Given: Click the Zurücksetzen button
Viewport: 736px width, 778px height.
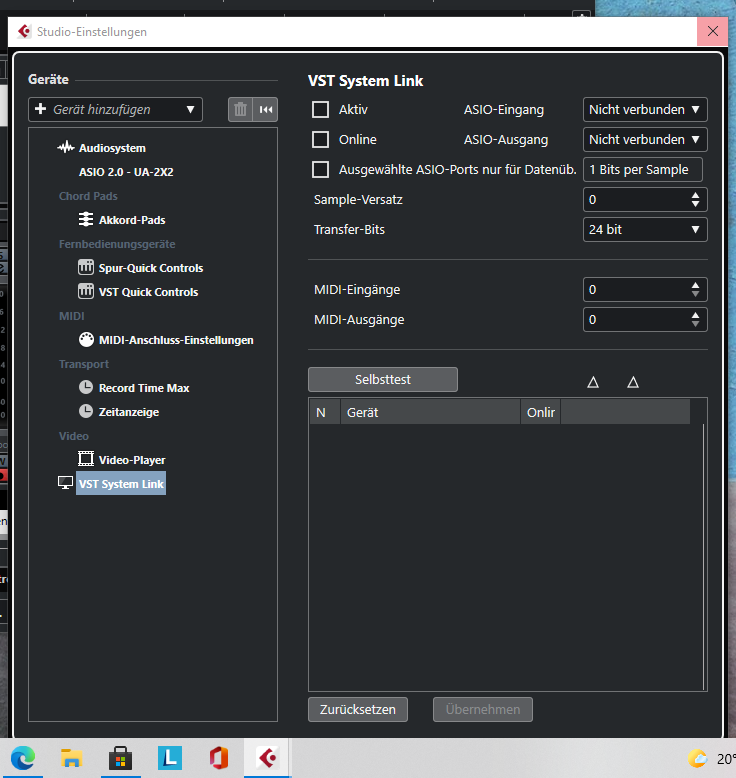Looking at the screenshot, I should [358, 710].
